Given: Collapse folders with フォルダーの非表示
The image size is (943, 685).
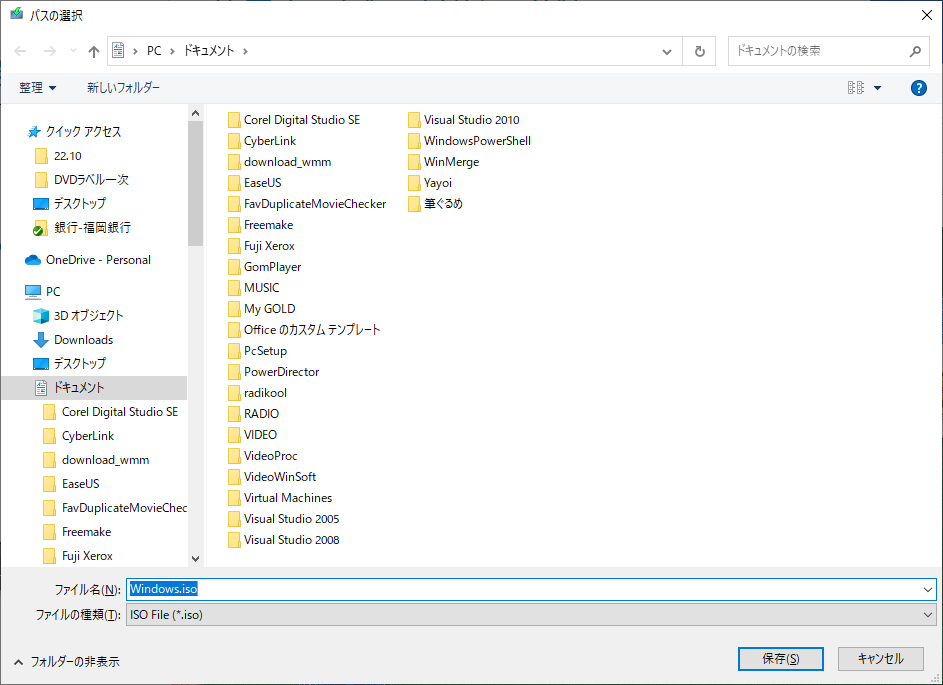Looking at the screenshot, I should point(66,662).
